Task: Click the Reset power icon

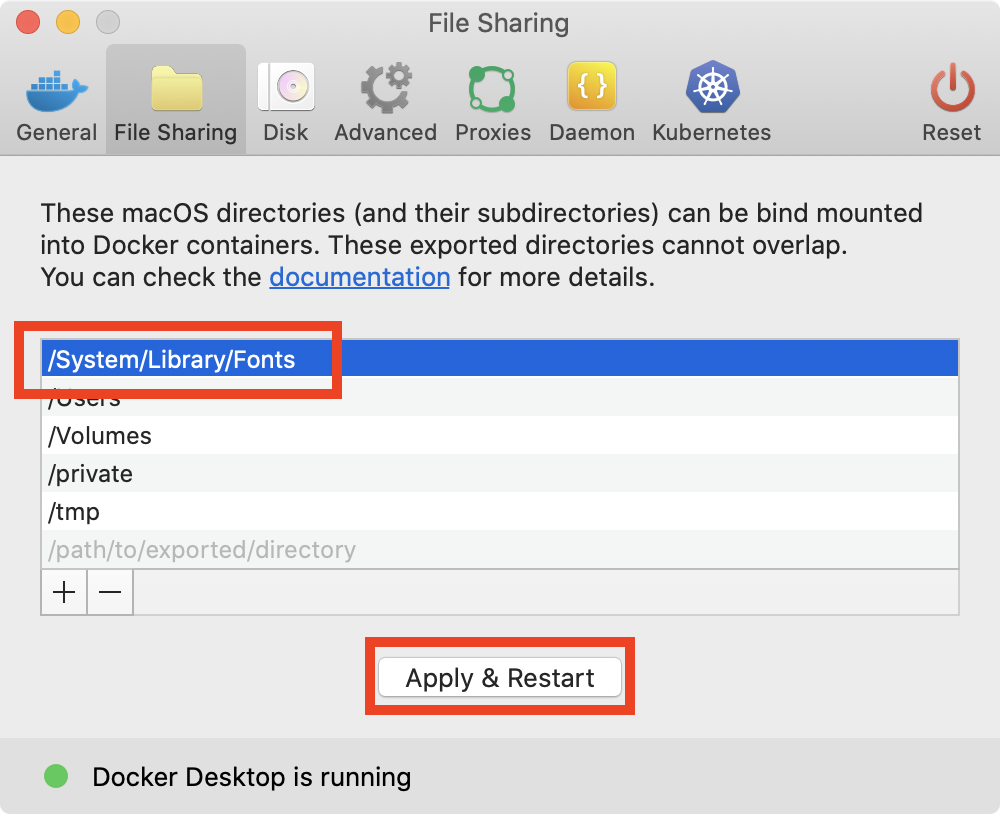Action: (952, 87)
